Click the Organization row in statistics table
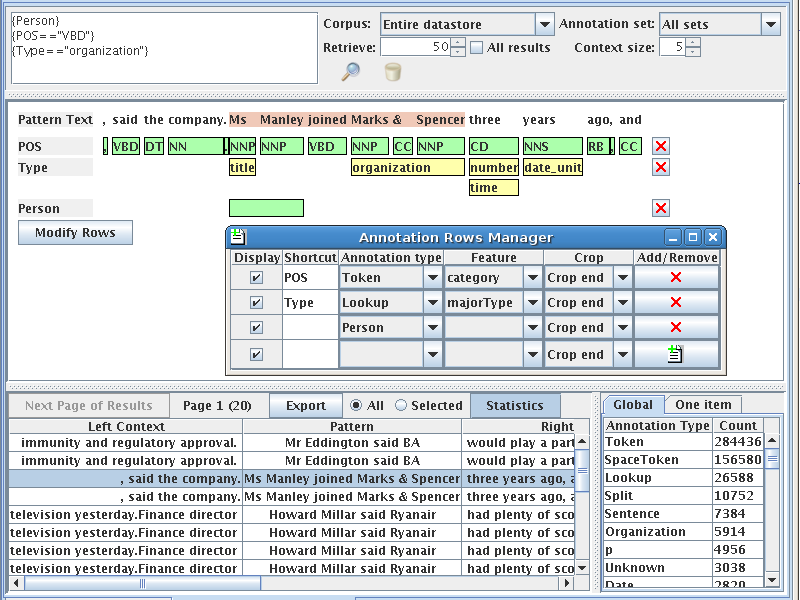 [684, 532]
